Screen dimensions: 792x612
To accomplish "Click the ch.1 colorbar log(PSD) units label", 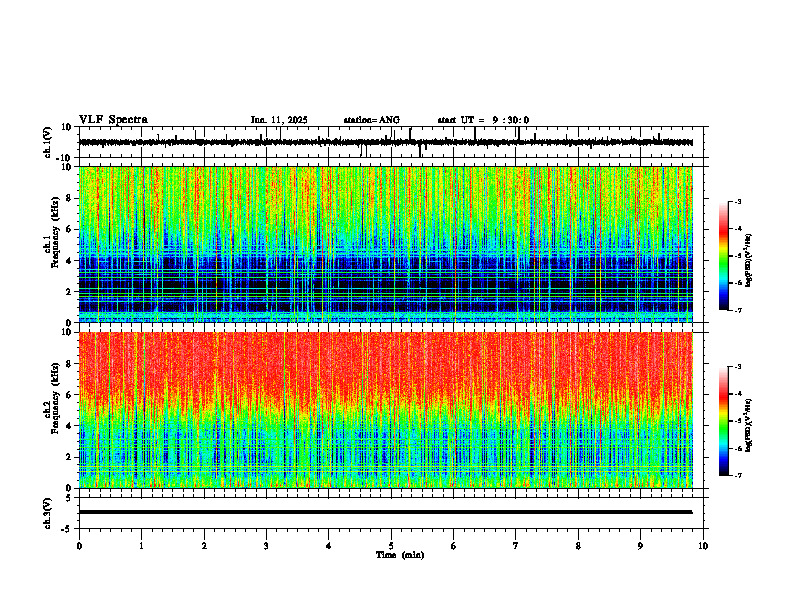I will click(x=749, y=260).
